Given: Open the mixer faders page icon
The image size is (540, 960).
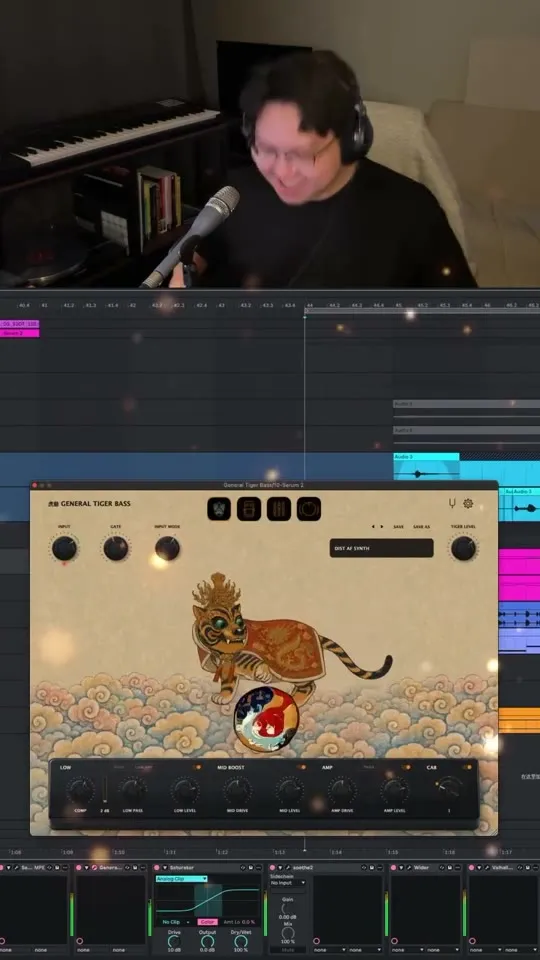Looking at the screenshot, I should [279, 509].
